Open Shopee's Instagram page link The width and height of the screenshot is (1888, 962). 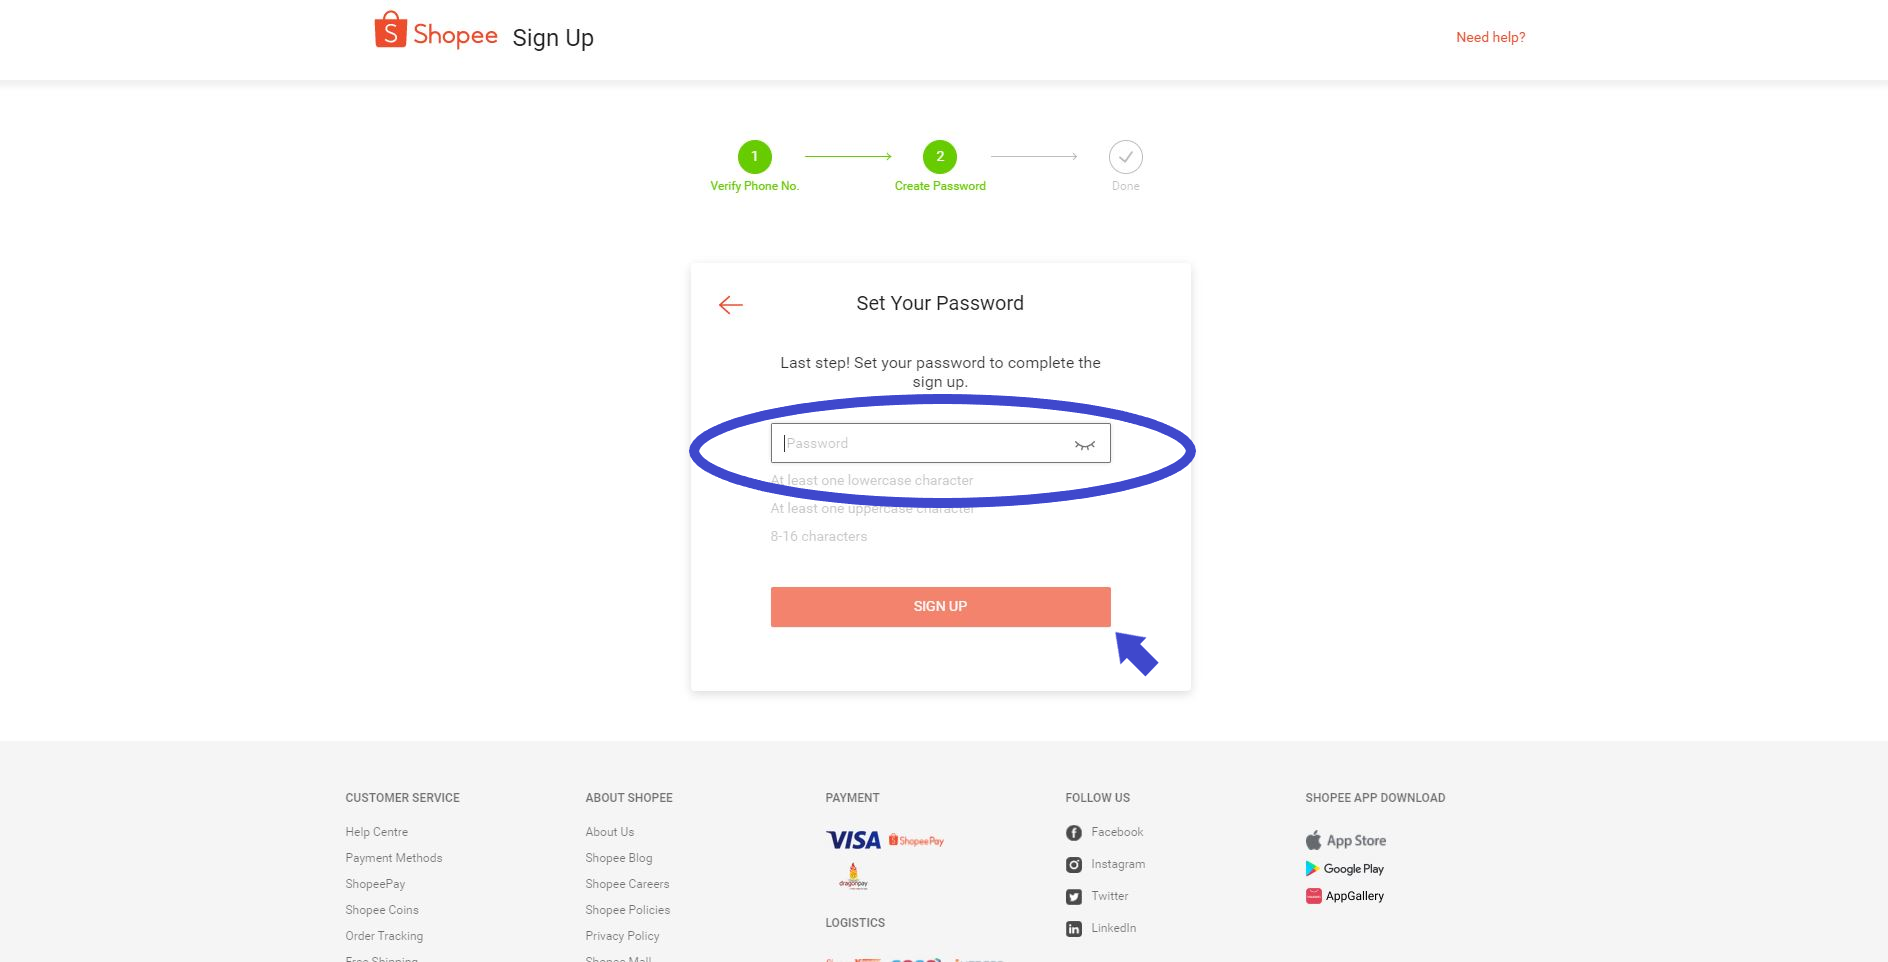(x=1105, y=864)
